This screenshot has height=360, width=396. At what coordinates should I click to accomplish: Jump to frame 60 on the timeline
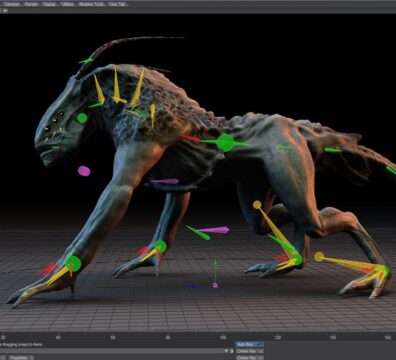click(113, 338)
